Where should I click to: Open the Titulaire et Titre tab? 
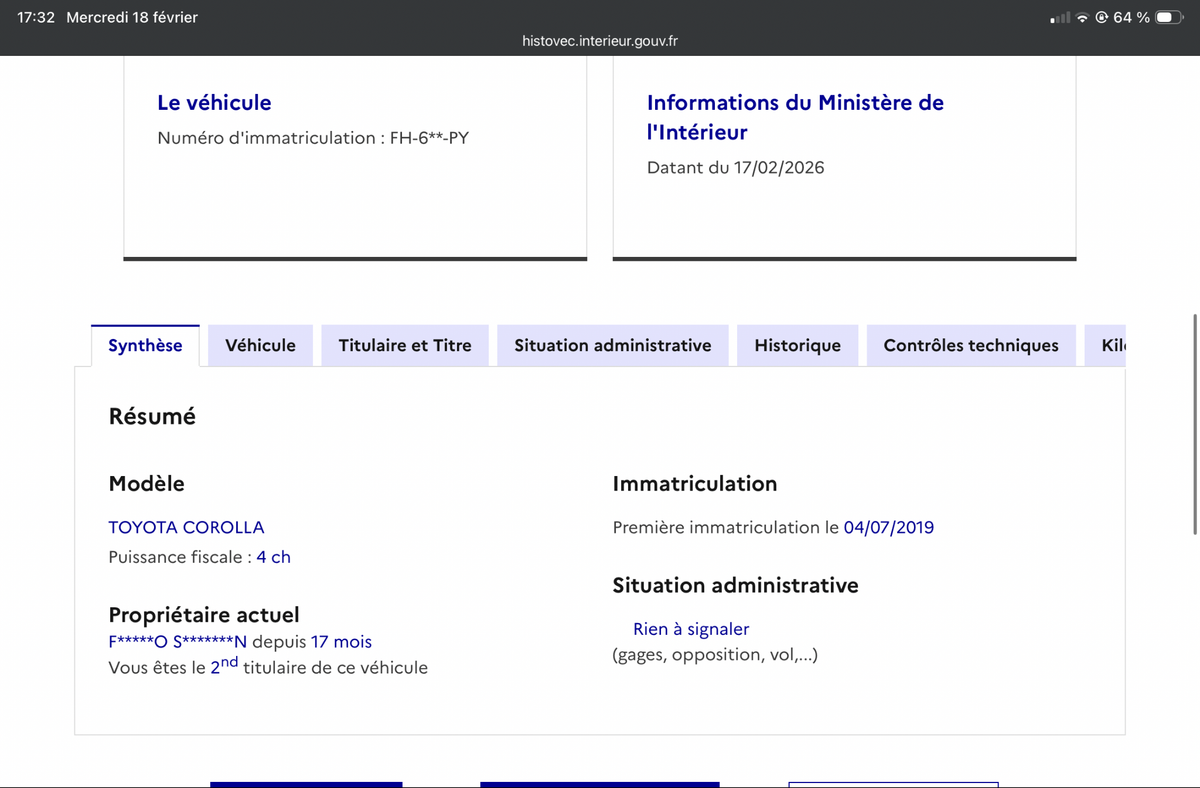point(404,345)
